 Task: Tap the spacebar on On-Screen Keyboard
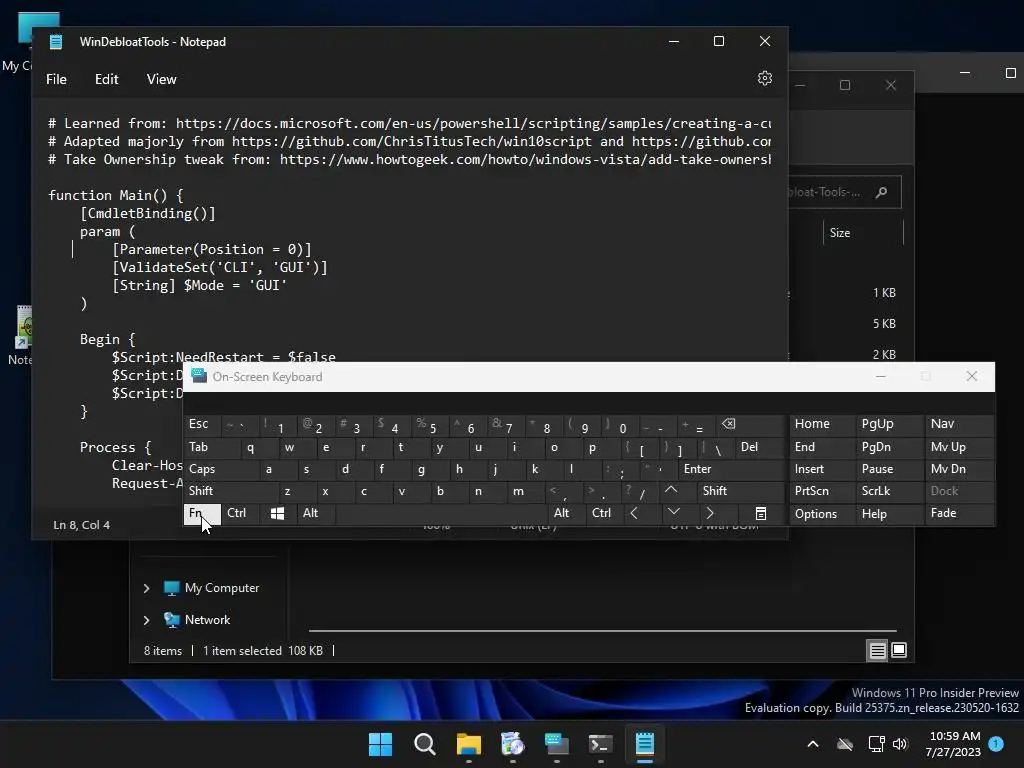[x=441, y=513]
